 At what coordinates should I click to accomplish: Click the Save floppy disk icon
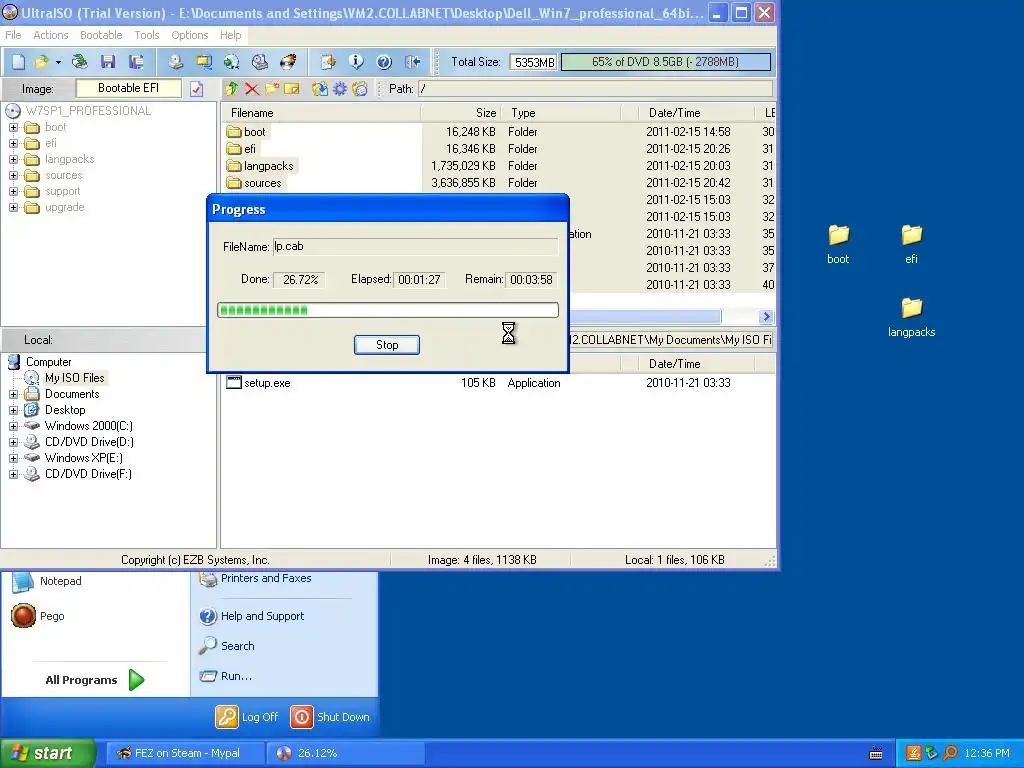point(108,62)
